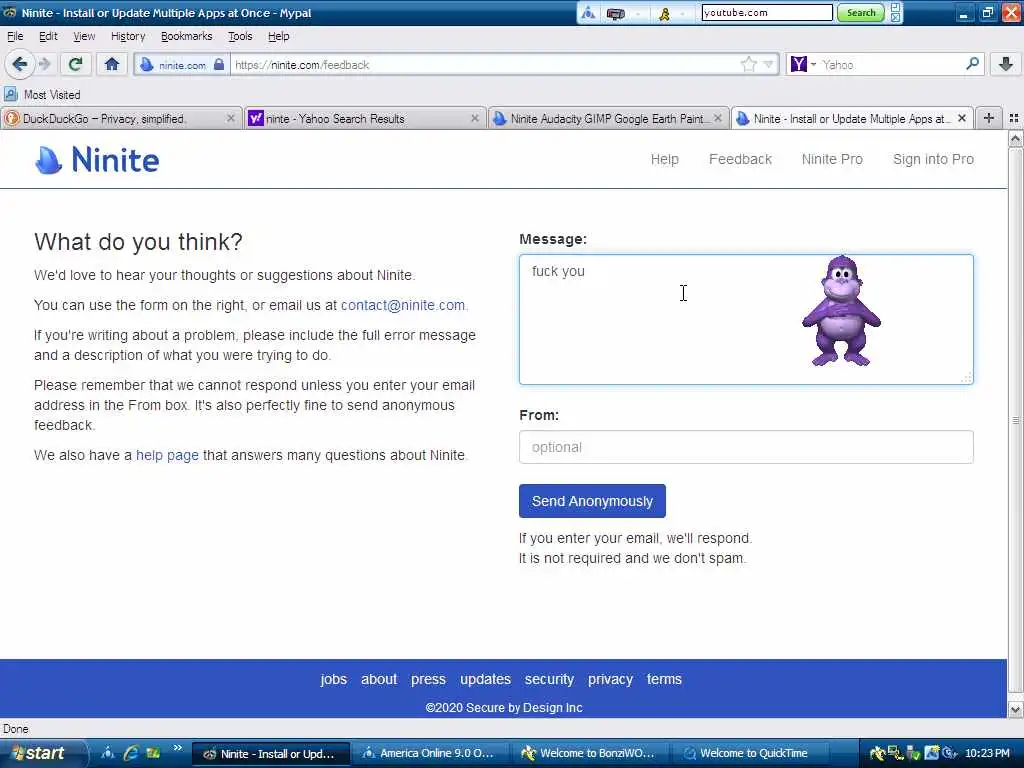Click the page scrollbar down arrow
The width and height of the screenshot is (1024, 768).
tap(1015, 709)
